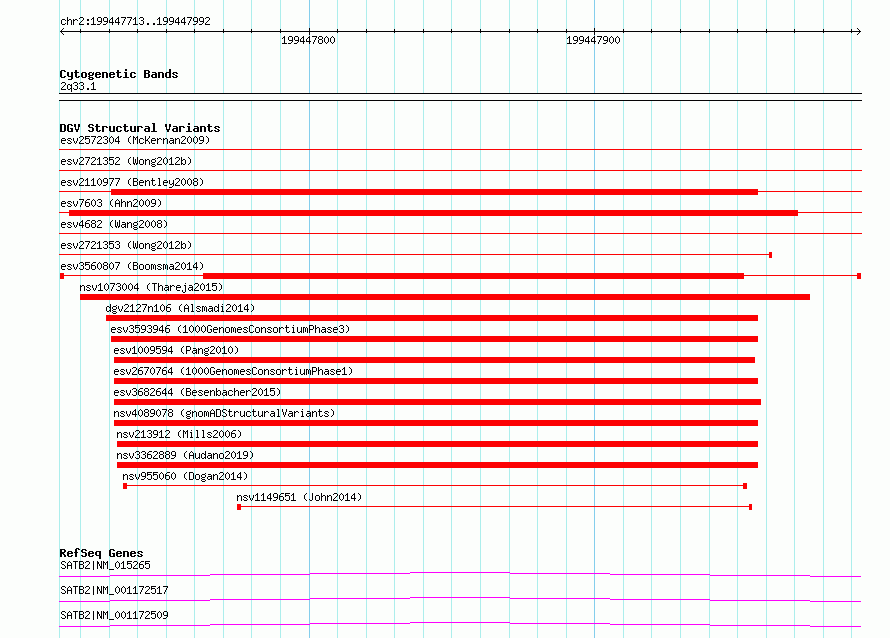This screenshot has width=890, height=638.
Task: Select the 2q33.1 band label
Action: point(78,86)
